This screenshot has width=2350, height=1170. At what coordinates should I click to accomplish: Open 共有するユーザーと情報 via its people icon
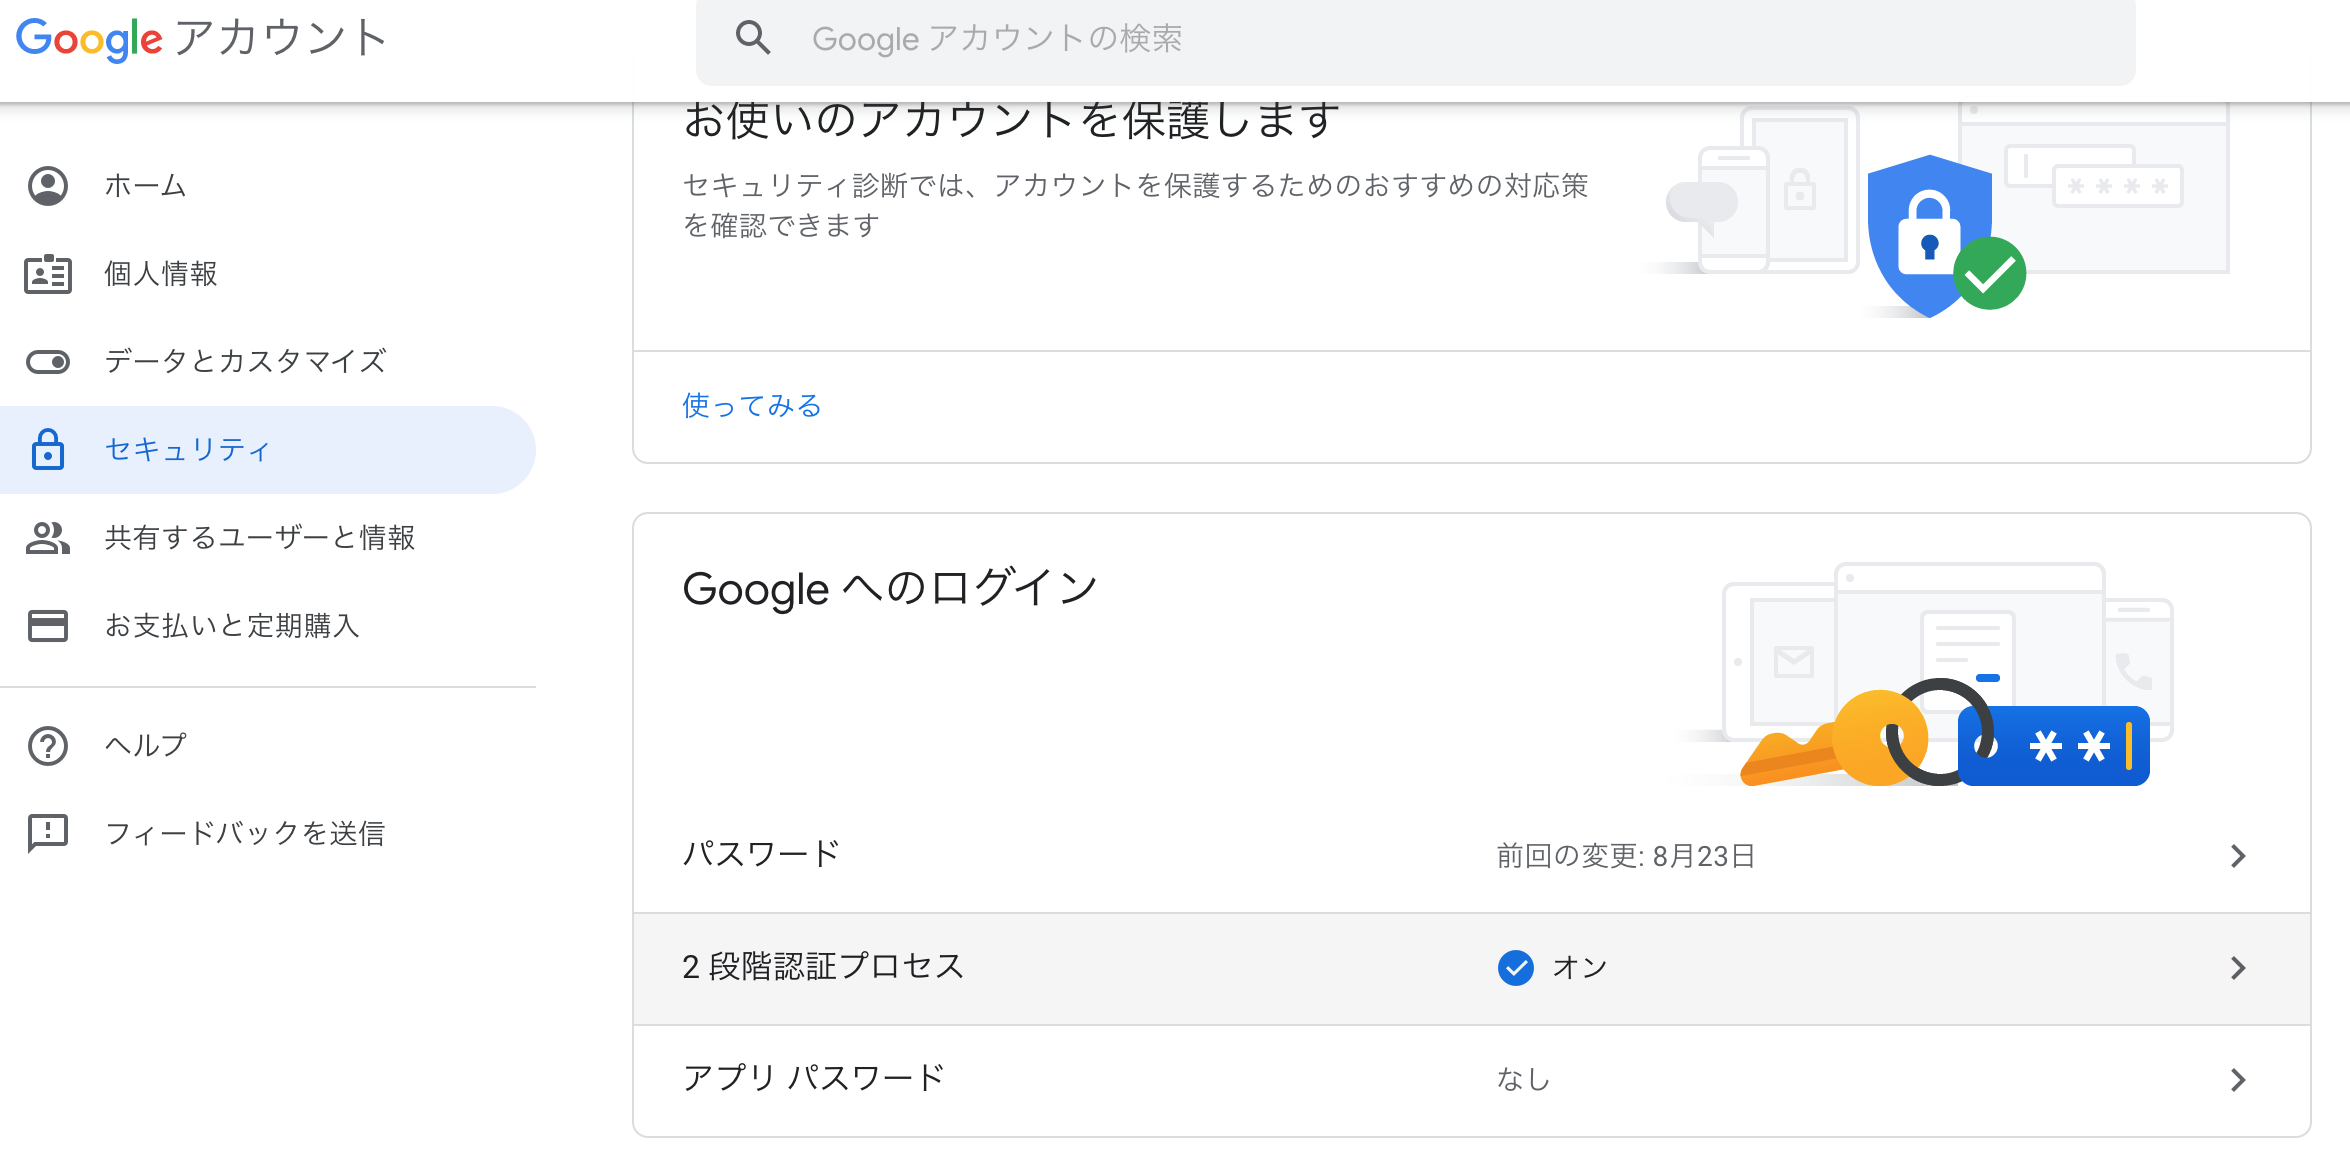click(47, 538)
